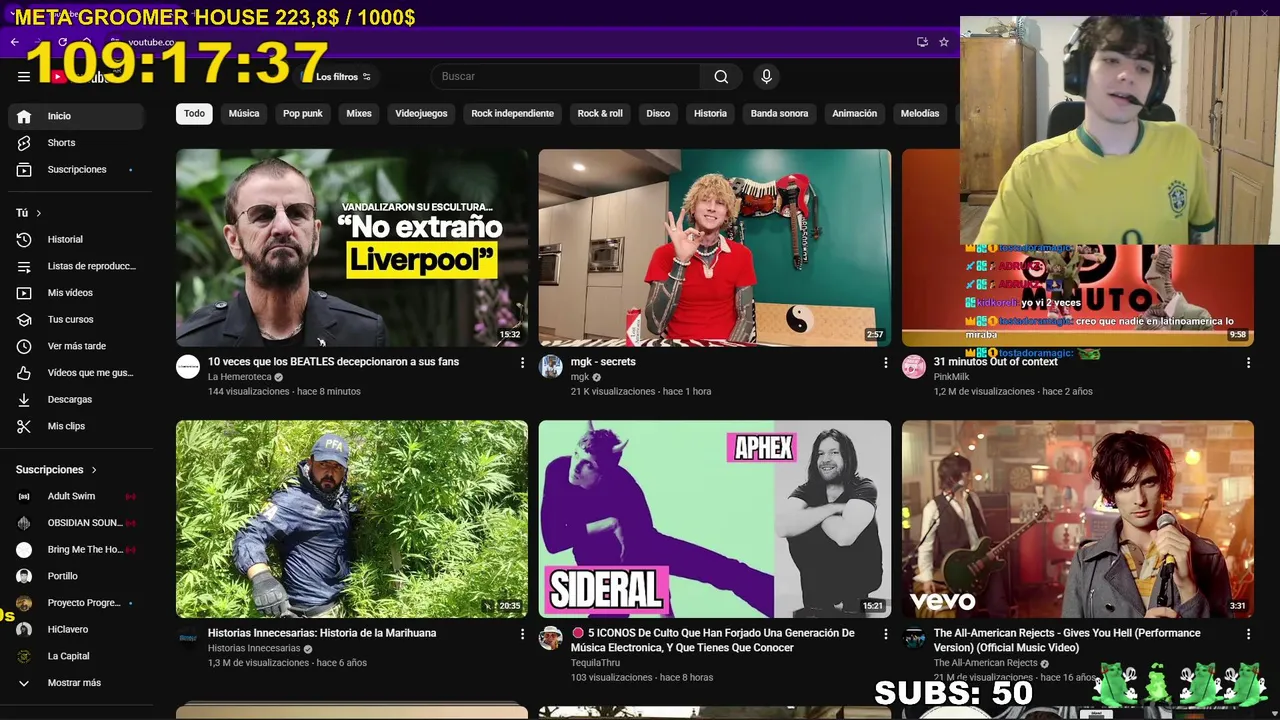Viewport: 1280px width, 720px height.
Task: Select the Melodías chip
Action: click(920, 114)
